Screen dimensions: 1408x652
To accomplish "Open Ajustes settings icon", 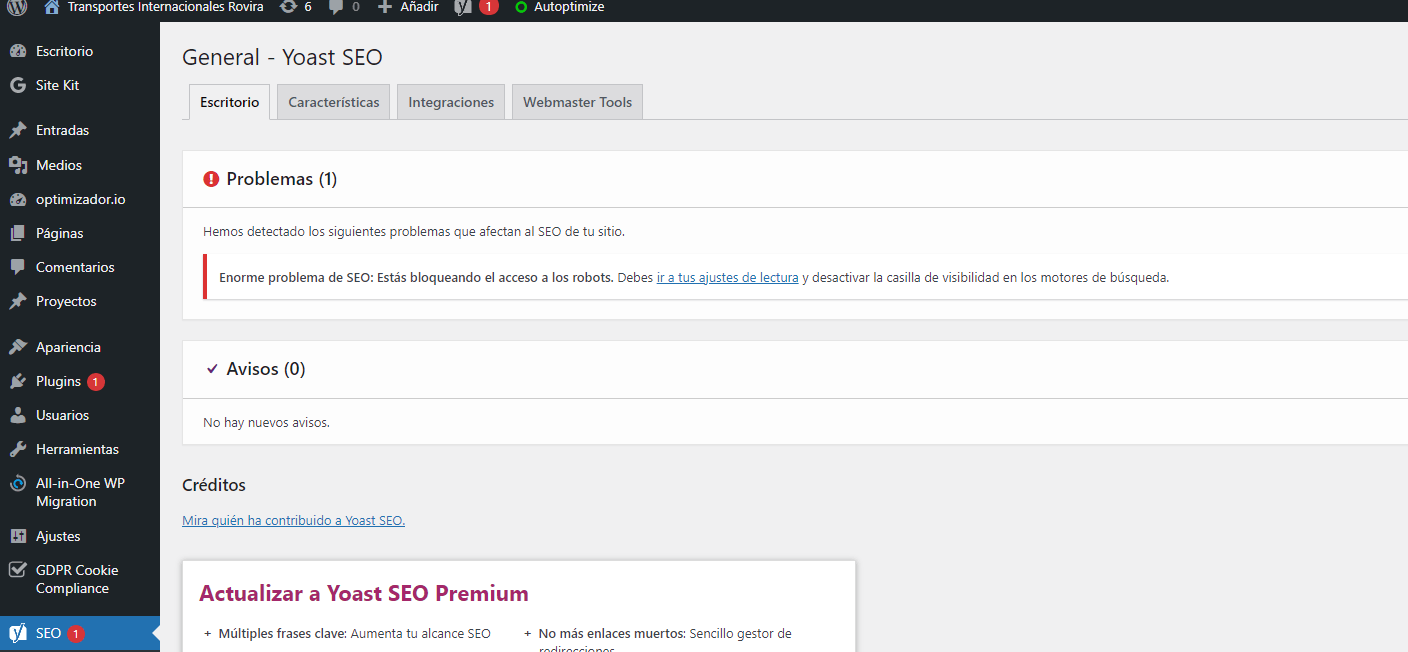I will click(x=17, y=536).
